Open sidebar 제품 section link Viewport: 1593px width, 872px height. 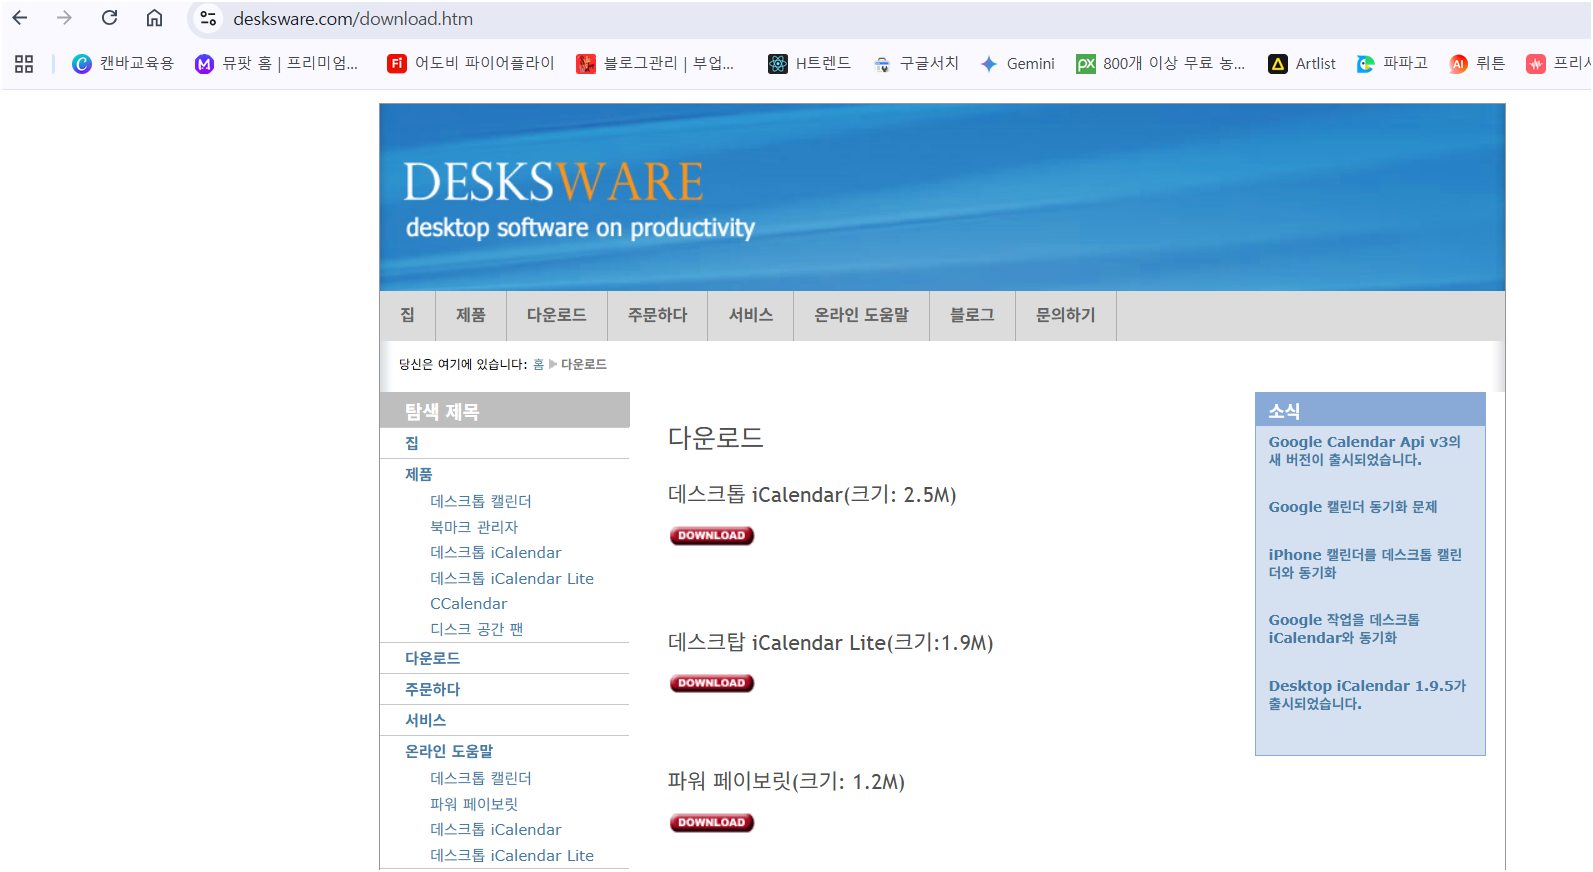pos(419,474)
